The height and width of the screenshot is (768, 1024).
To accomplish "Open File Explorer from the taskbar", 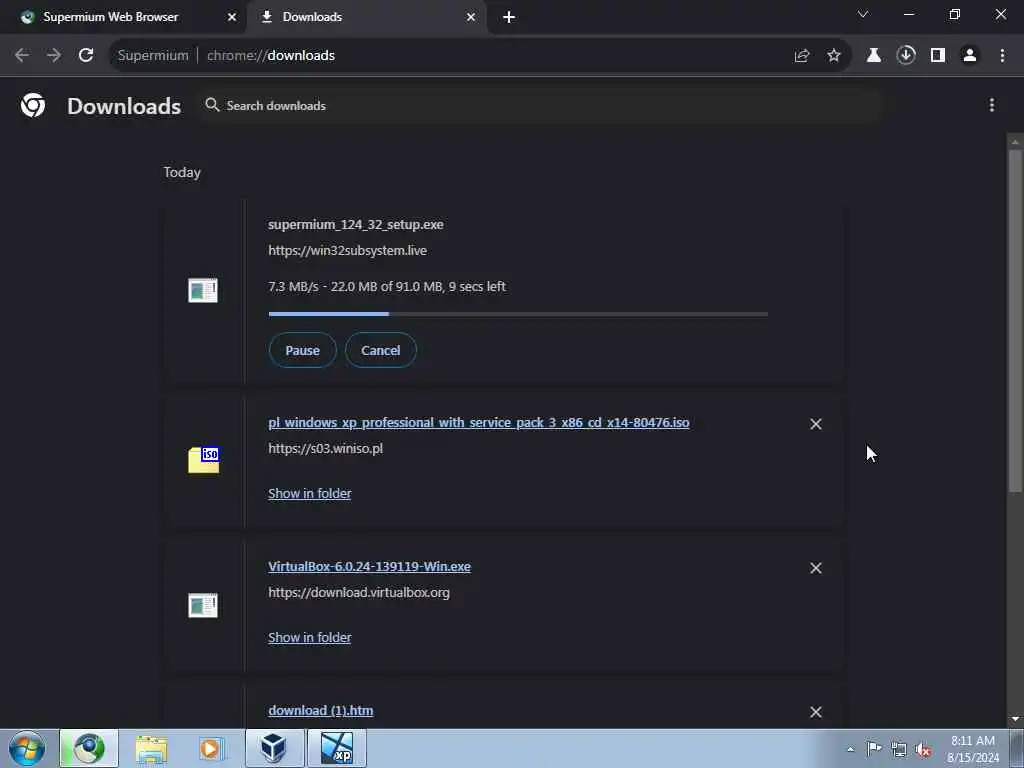I will [x=152, y=748].
